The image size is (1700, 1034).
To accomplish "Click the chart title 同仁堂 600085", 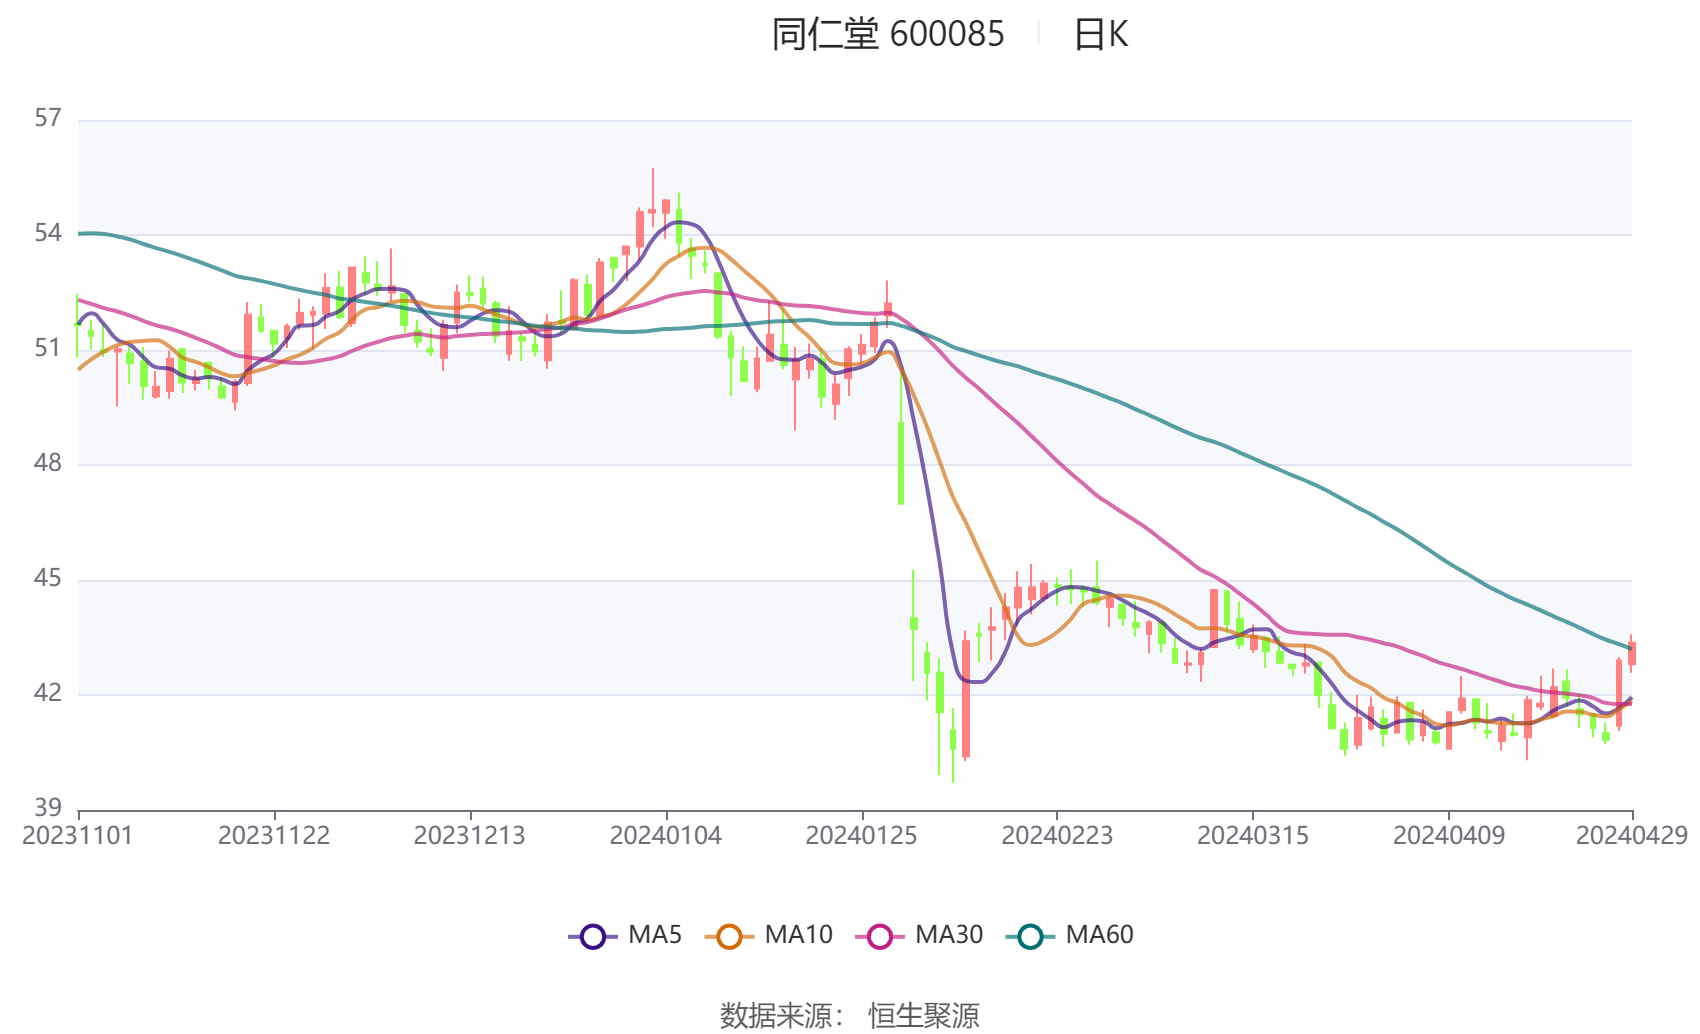I will 887,34.
